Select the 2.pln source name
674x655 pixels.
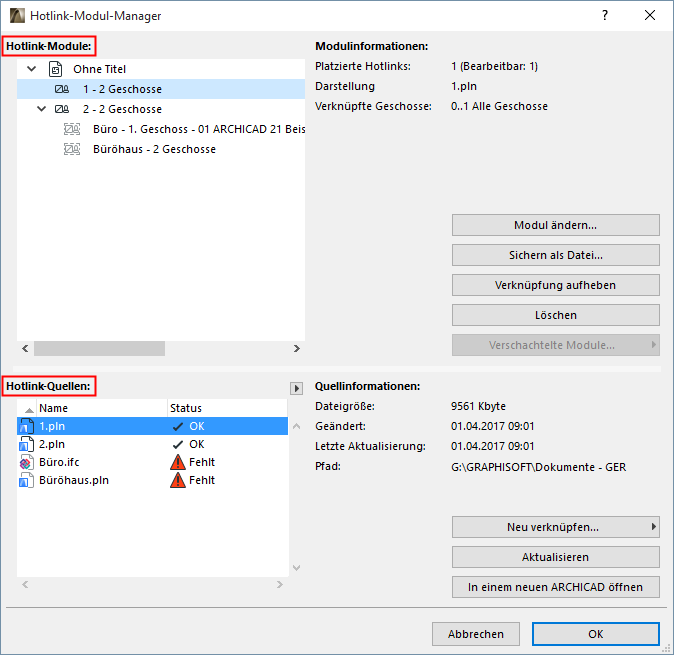pyautogui.click(x=52, y=444)
